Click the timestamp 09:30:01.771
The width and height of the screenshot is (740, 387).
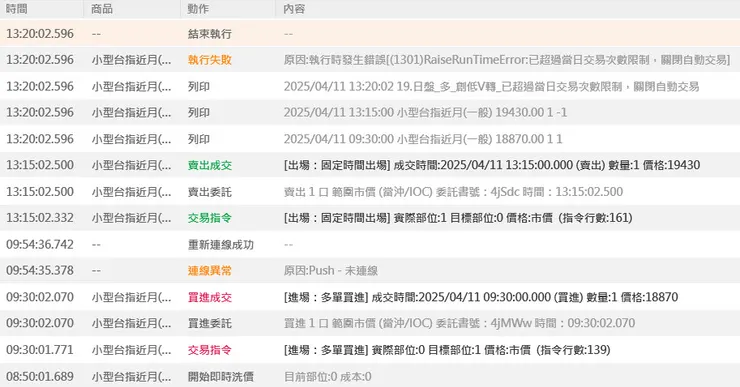[40, 350]
